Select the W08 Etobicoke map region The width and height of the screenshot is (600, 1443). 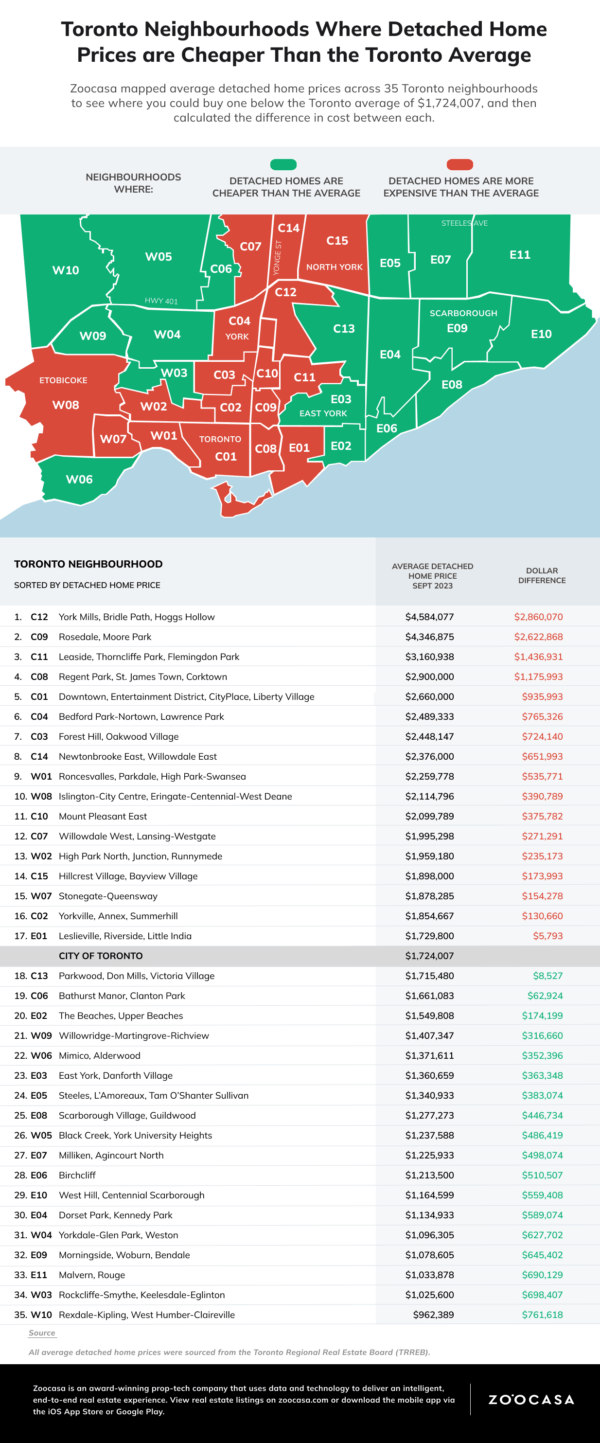pyautogui.click(x=66, y=404)
